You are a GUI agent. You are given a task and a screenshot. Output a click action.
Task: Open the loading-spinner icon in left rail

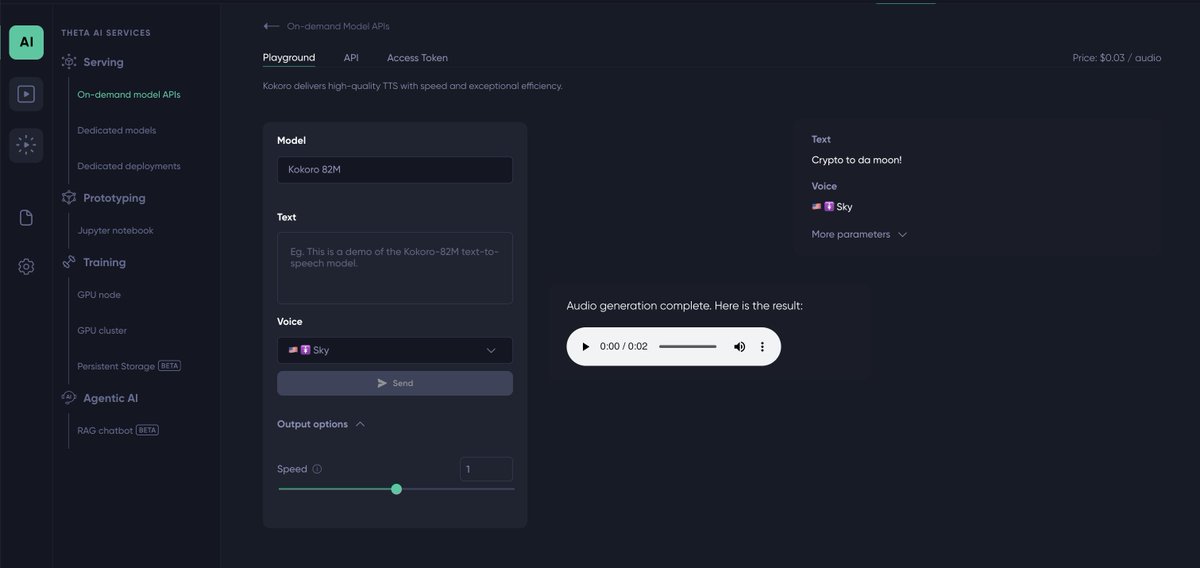[26, 145]
